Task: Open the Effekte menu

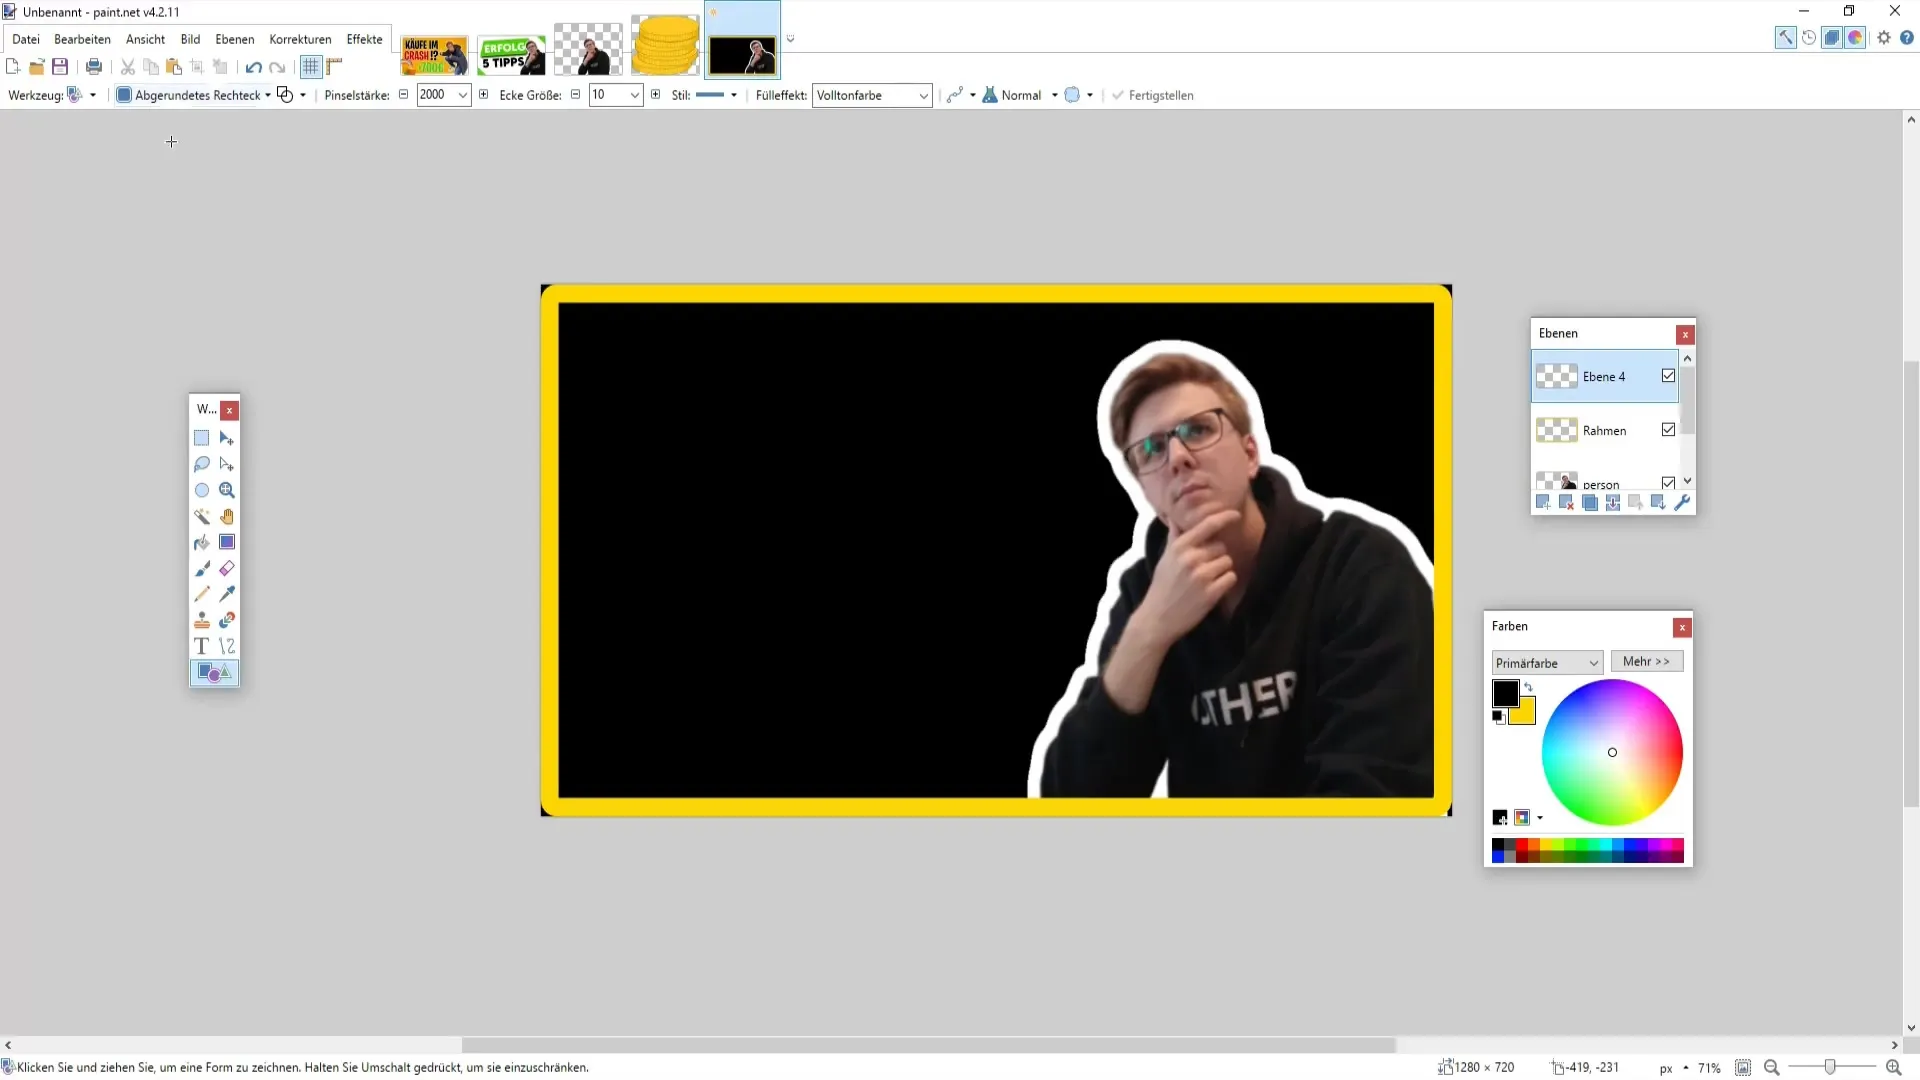Action: 364,38
